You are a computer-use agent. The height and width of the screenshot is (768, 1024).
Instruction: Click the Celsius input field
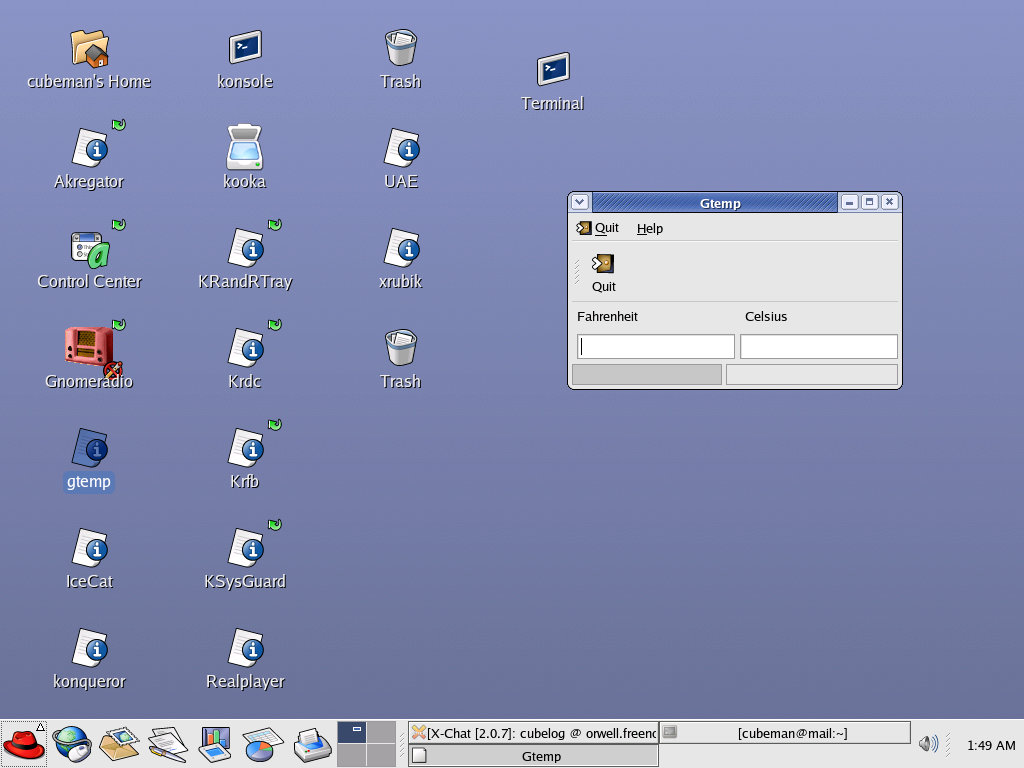coord(818,346)
